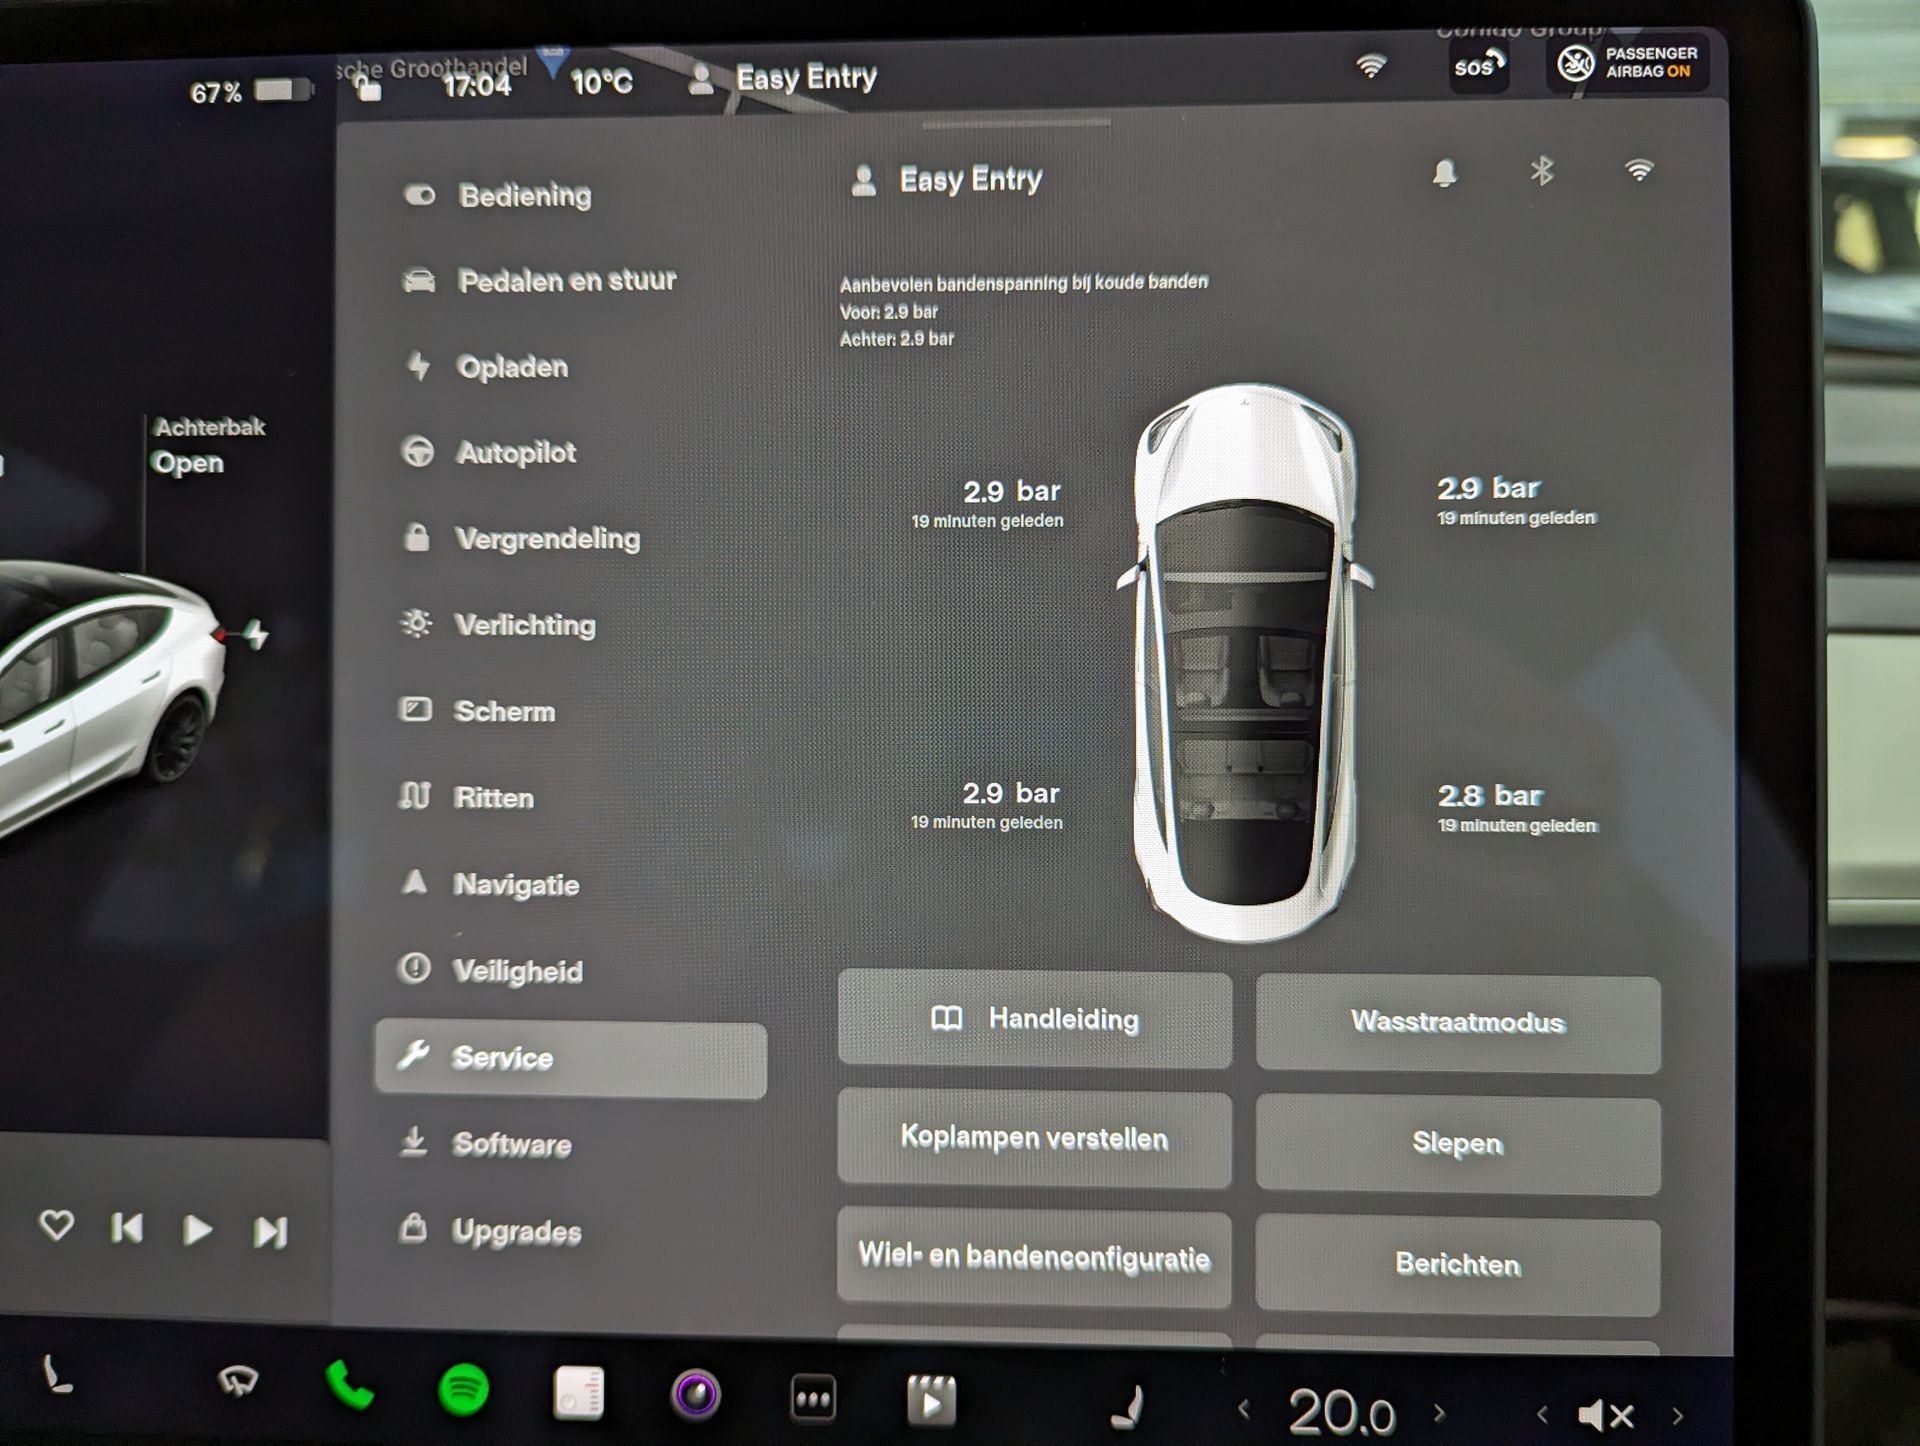The image size is (1920, 1446).
Task: Open the camera app icon
Action: click(696, 1394)
